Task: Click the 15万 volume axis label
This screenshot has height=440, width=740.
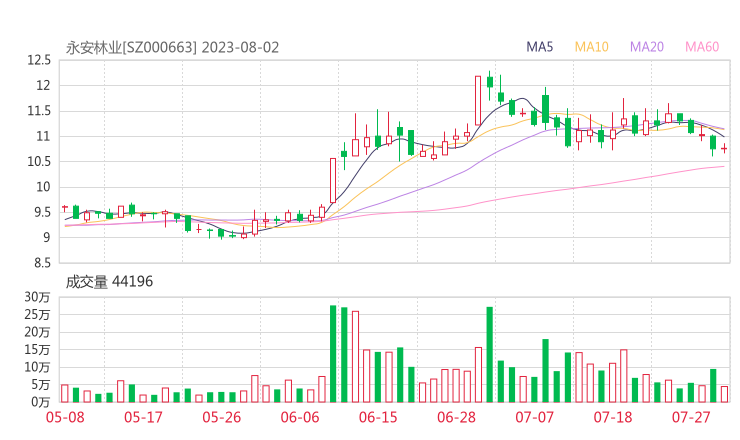Action: (x=37, y=350)
